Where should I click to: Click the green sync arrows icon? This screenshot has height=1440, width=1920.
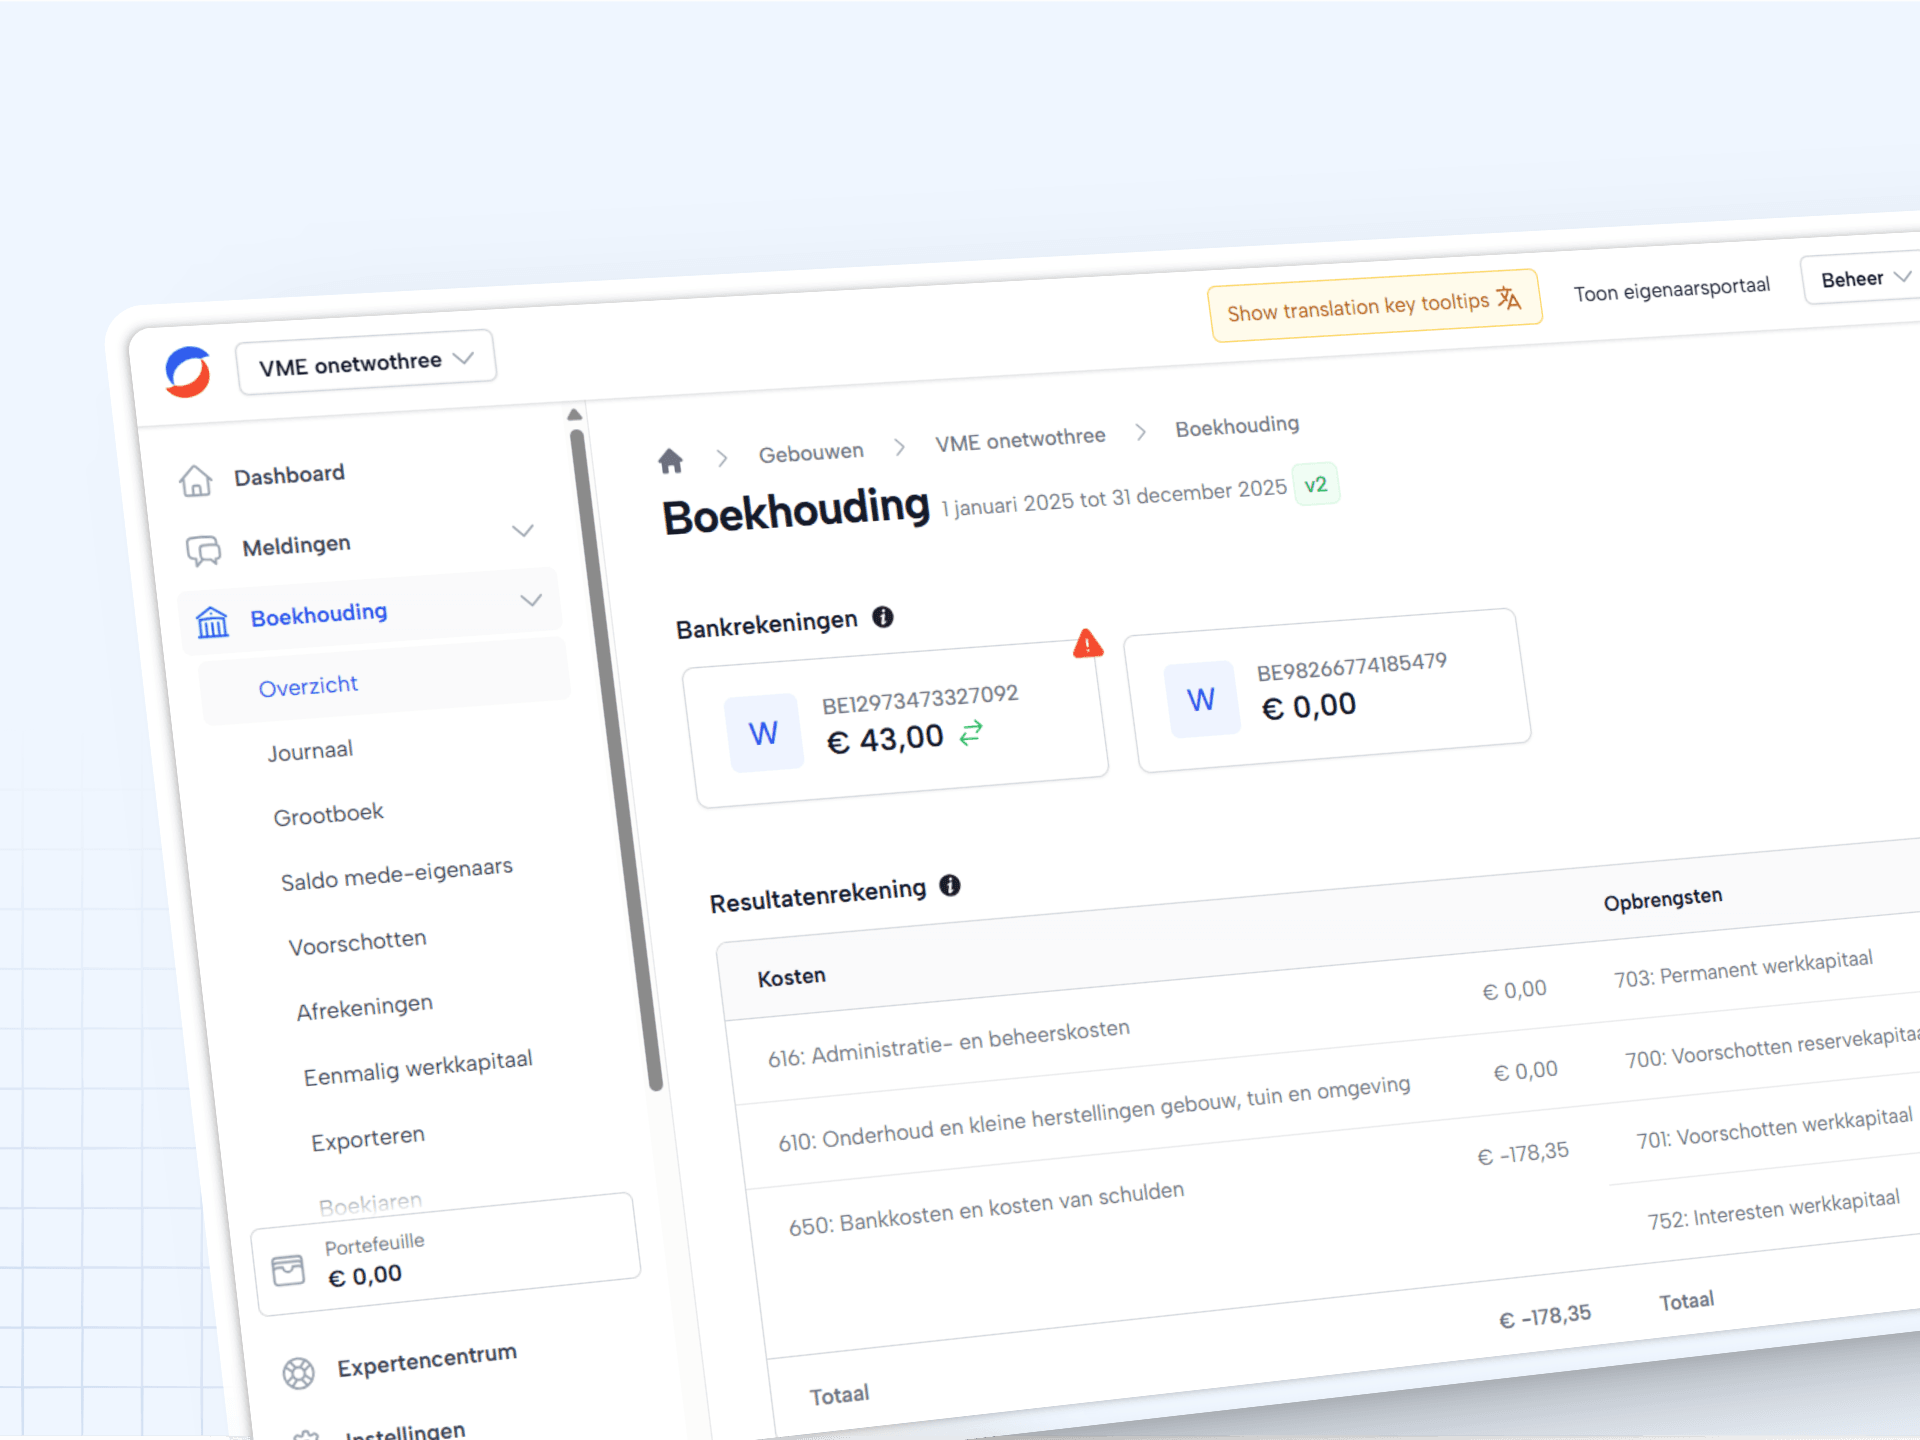tap(971, 734)
